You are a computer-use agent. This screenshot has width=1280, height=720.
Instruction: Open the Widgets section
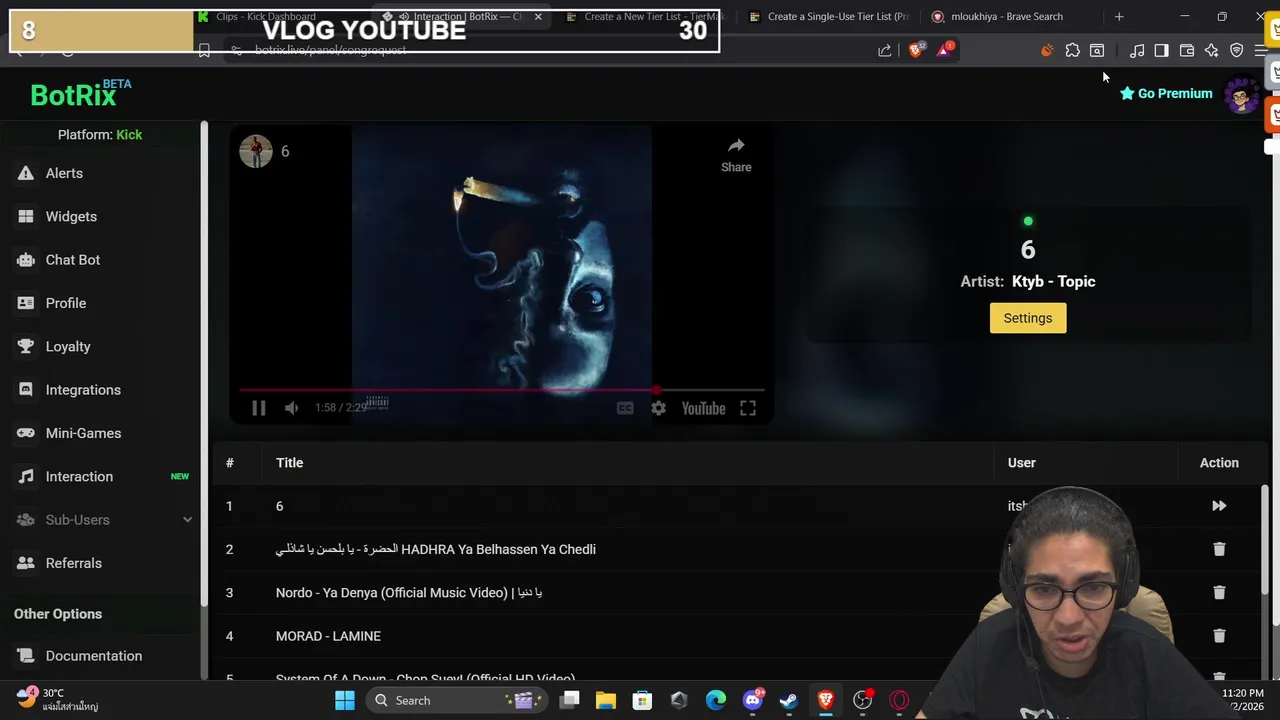coord(71,216)
